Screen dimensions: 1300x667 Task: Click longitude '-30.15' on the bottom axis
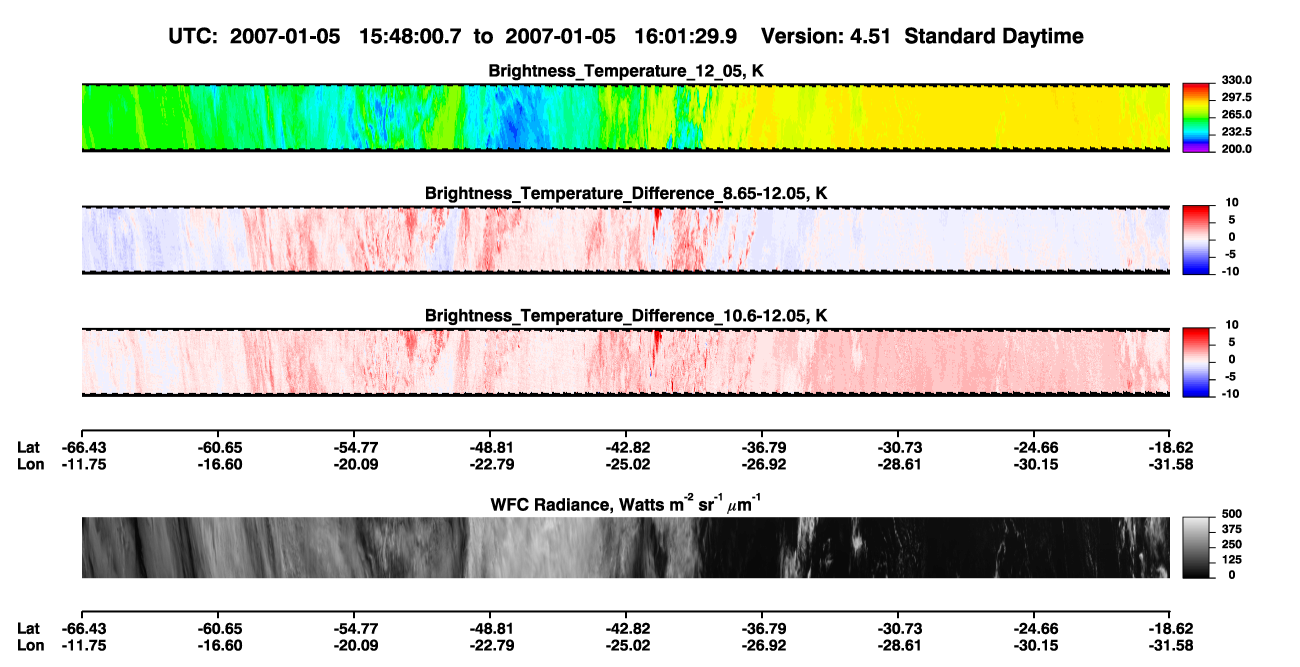(x=1034, y=646)
